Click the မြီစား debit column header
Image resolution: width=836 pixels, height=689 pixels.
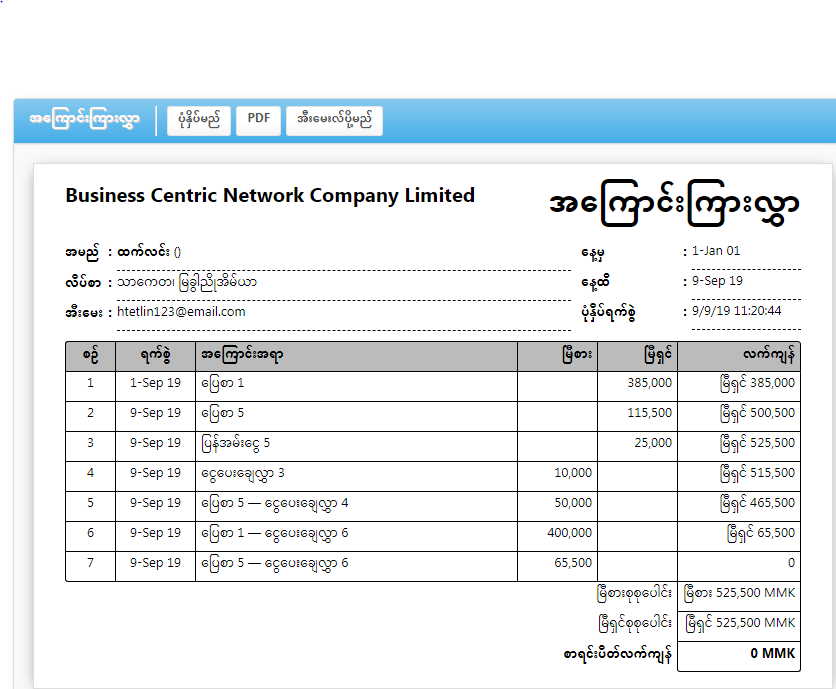(x=558, y=356)
